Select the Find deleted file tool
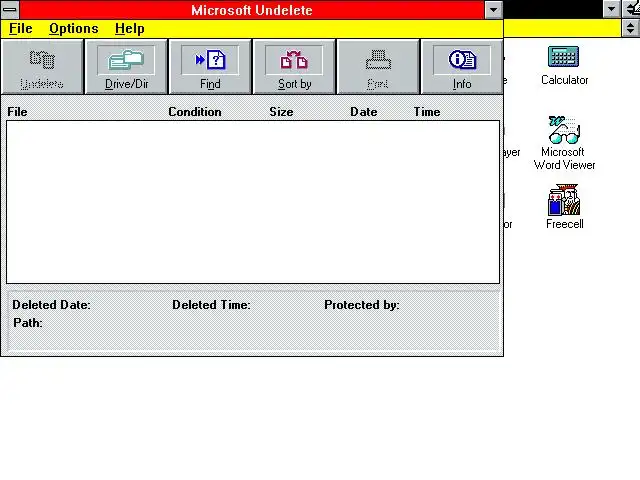640x480 pixels. pos(210,67)
